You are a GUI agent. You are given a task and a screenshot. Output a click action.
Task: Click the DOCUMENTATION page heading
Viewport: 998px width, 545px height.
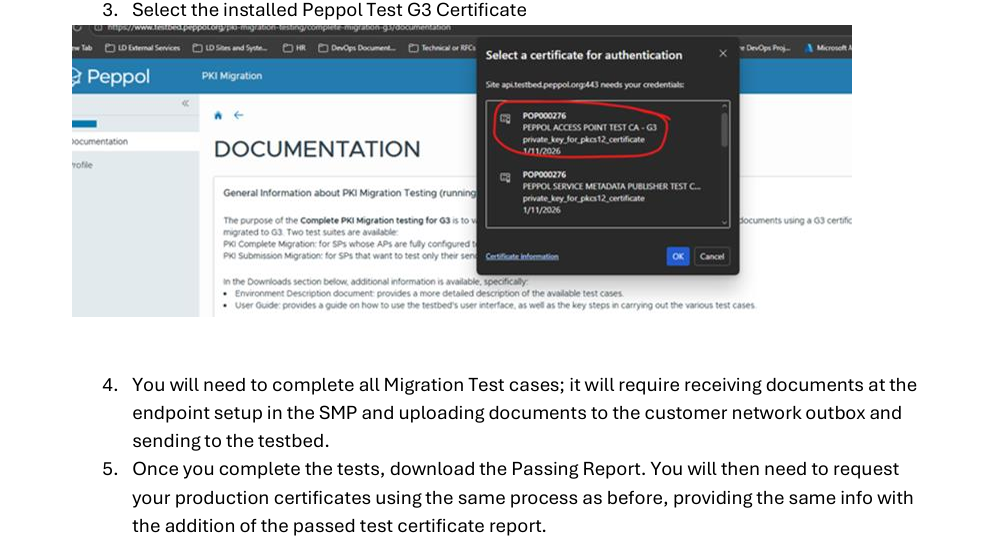pyautogui.click(x=317, y=149)
